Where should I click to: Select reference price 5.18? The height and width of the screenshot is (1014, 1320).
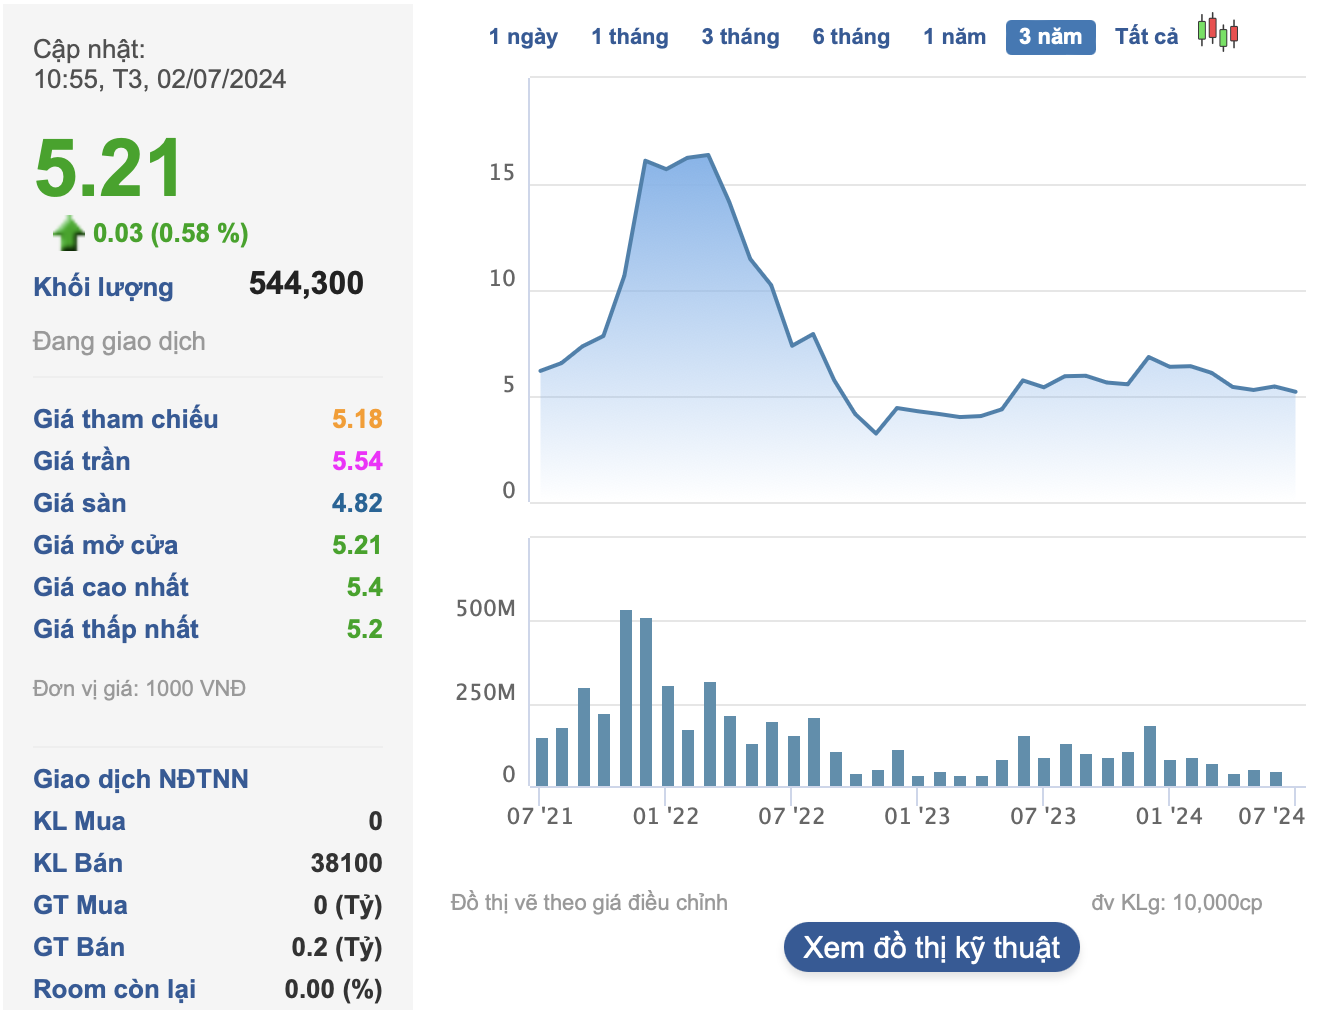click(357, 419)
